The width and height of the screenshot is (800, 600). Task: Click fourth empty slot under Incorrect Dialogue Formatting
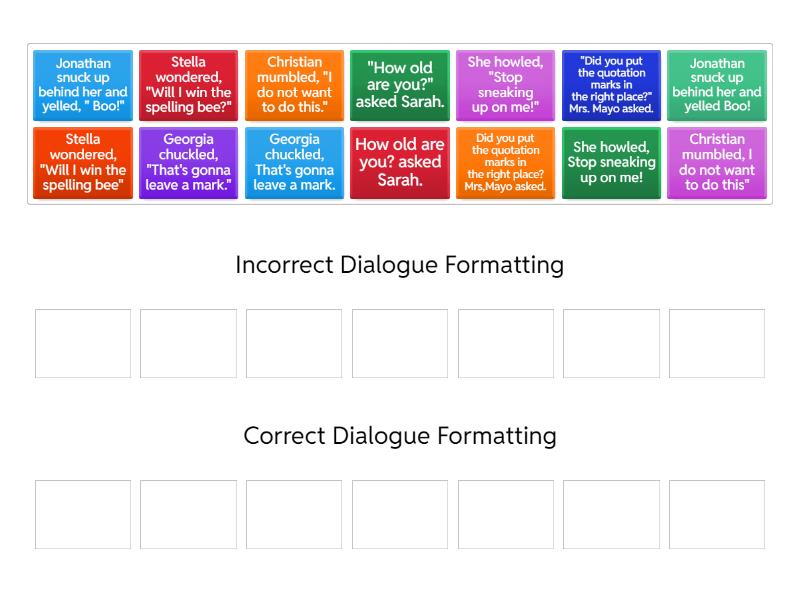coord(400,343)
